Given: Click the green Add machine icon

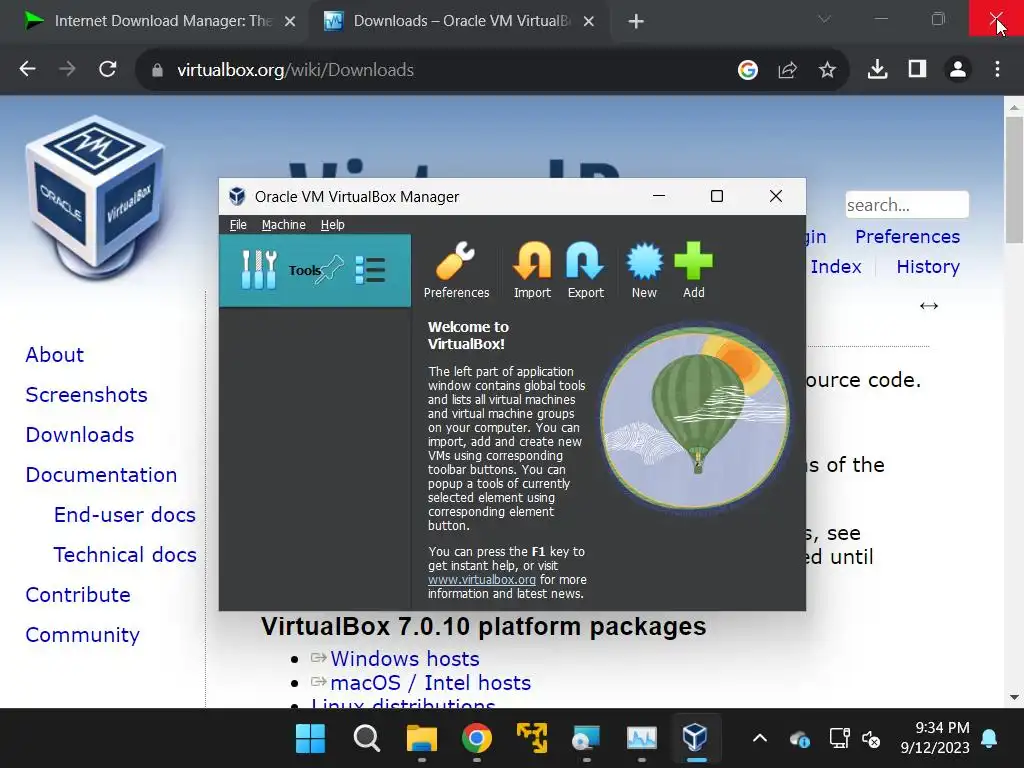Looking at the screenshot, I should pyautogui.click(x=694, y=270).
